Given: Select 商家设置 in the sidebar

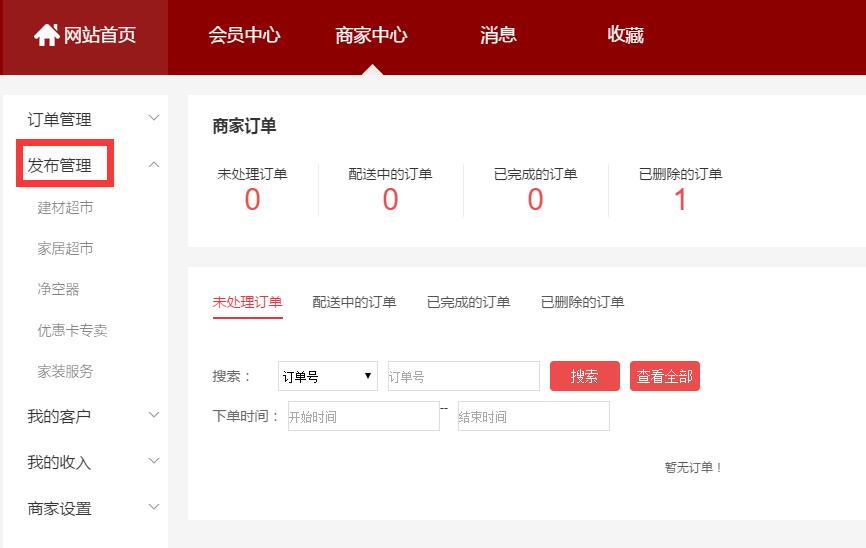Looking at the screenshot, I should pos(60,508).
